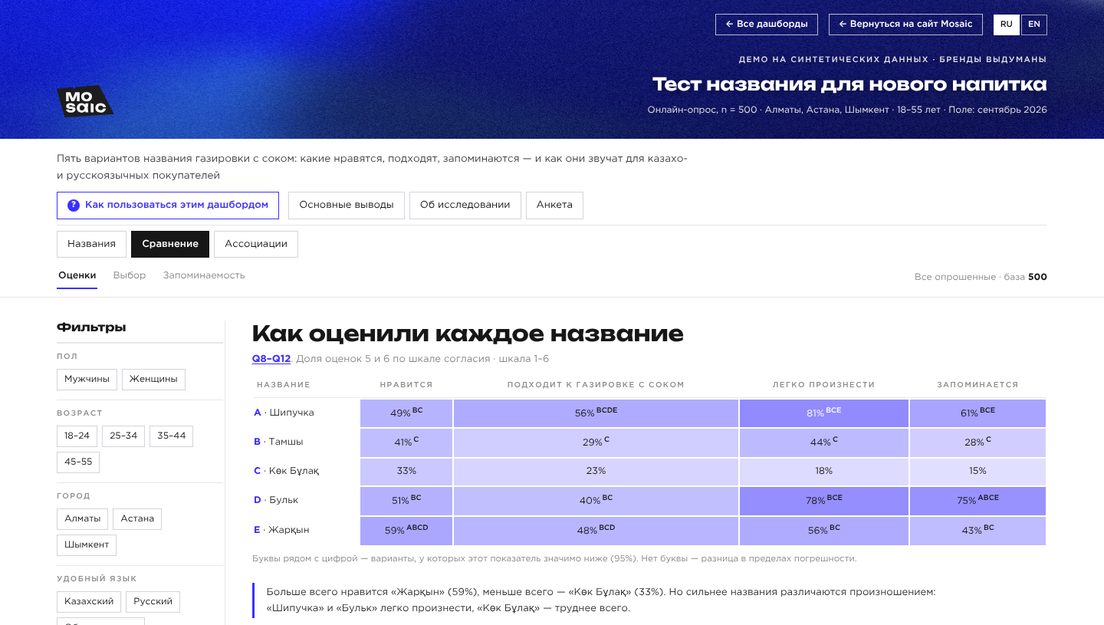Screen dimensions: 1104x625
Task: Filter by "Женщины"
Action: click(x=153, y=379)
